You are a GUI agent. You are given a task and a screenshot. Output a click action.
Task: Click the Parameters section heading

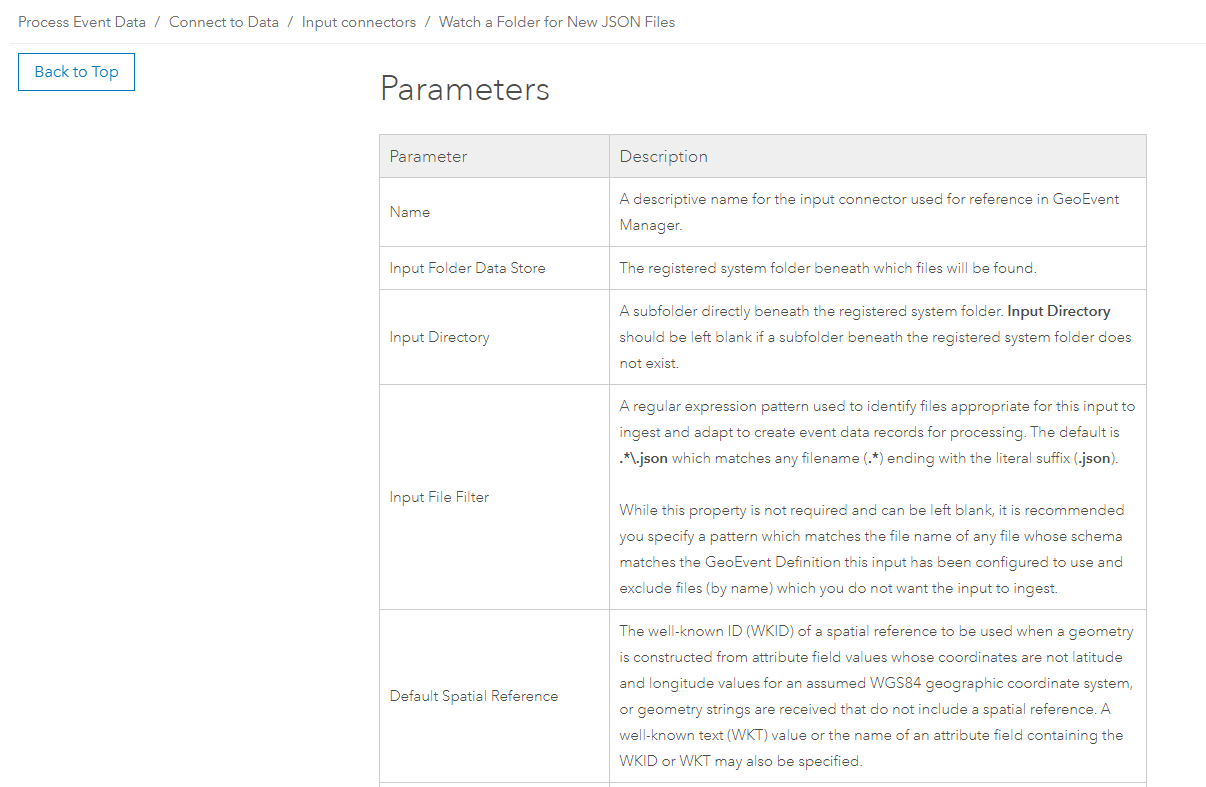465,89
